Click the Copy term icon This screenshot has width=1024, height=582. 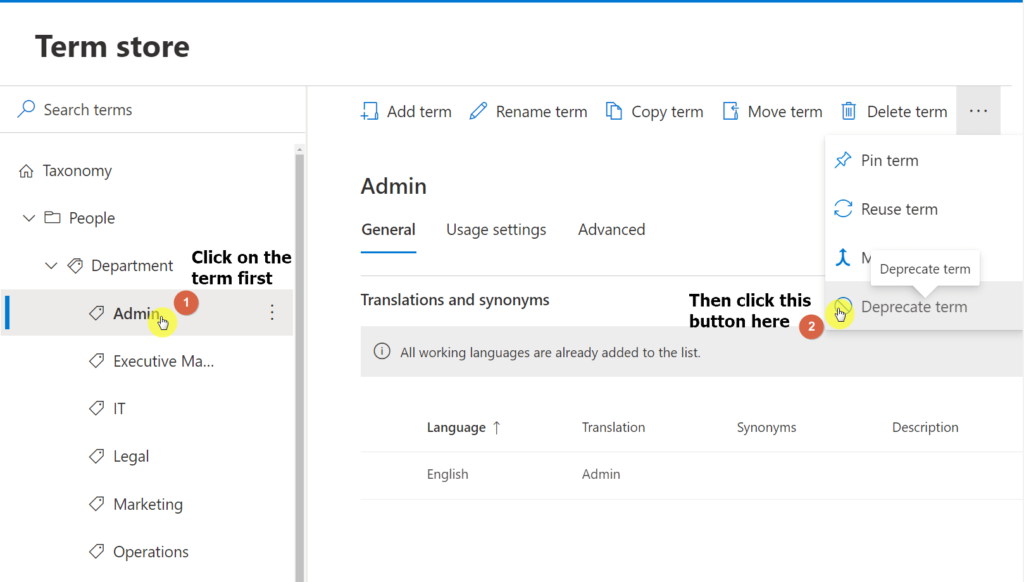coord(614,111)
